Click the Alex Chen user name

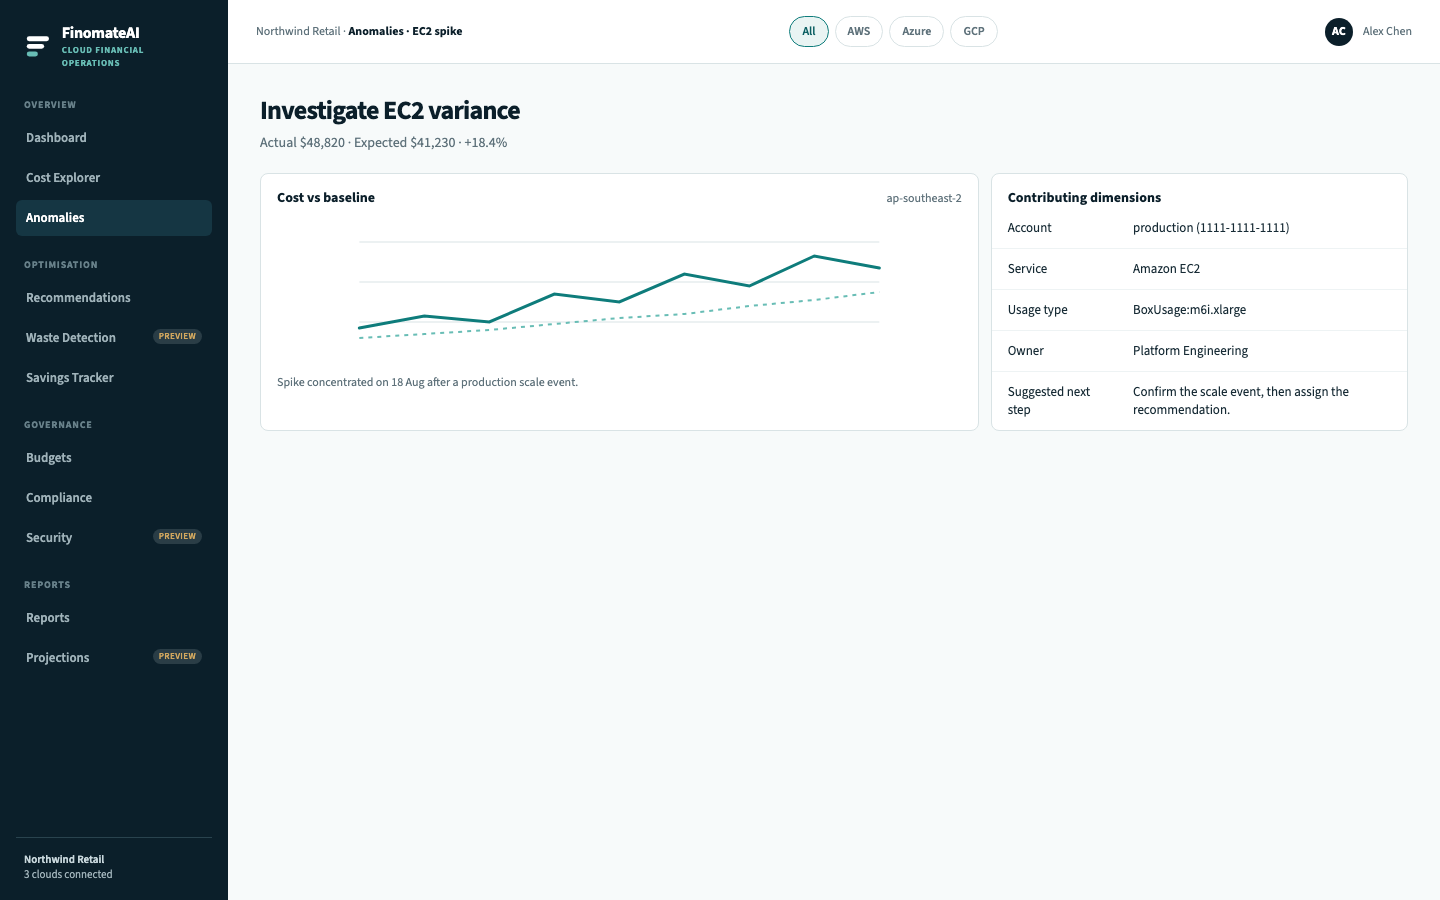1387,32
